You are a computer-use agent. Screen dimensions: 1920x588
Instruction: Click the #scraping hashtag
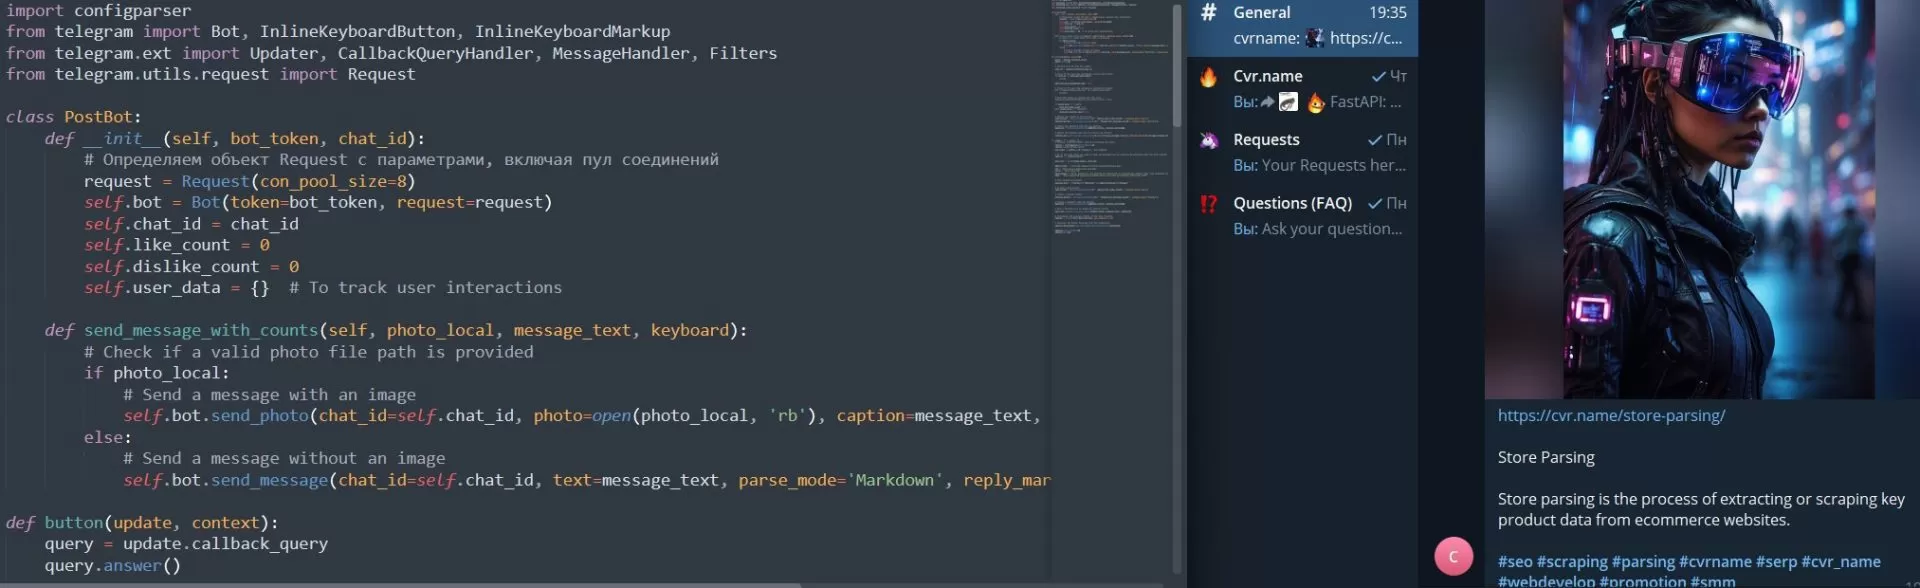(1572, 562)
